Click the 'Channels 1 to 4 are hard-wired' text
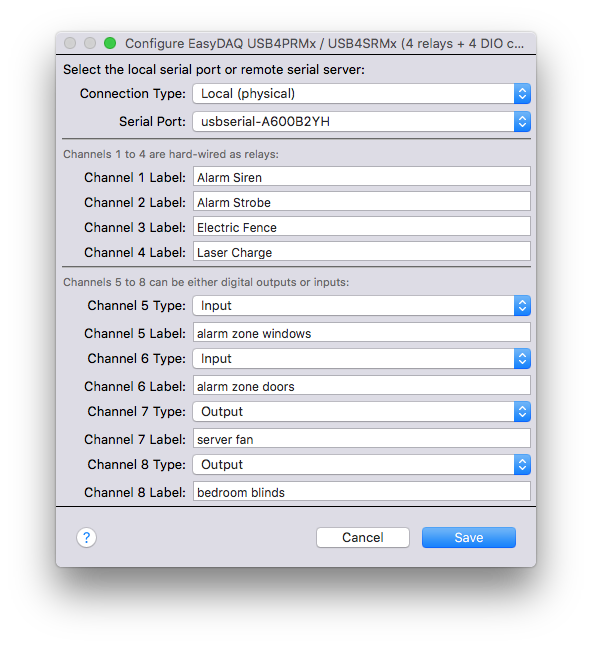 click(171, 154)
